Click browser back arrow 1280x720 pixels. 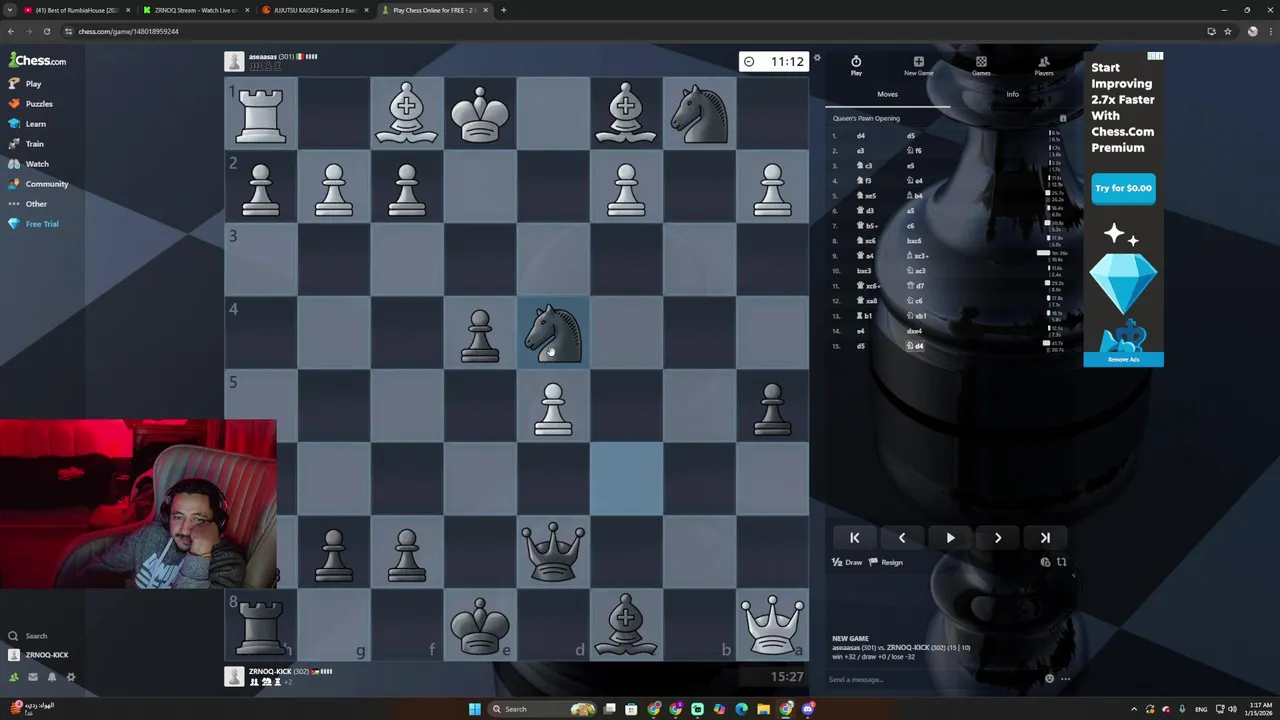11,31
